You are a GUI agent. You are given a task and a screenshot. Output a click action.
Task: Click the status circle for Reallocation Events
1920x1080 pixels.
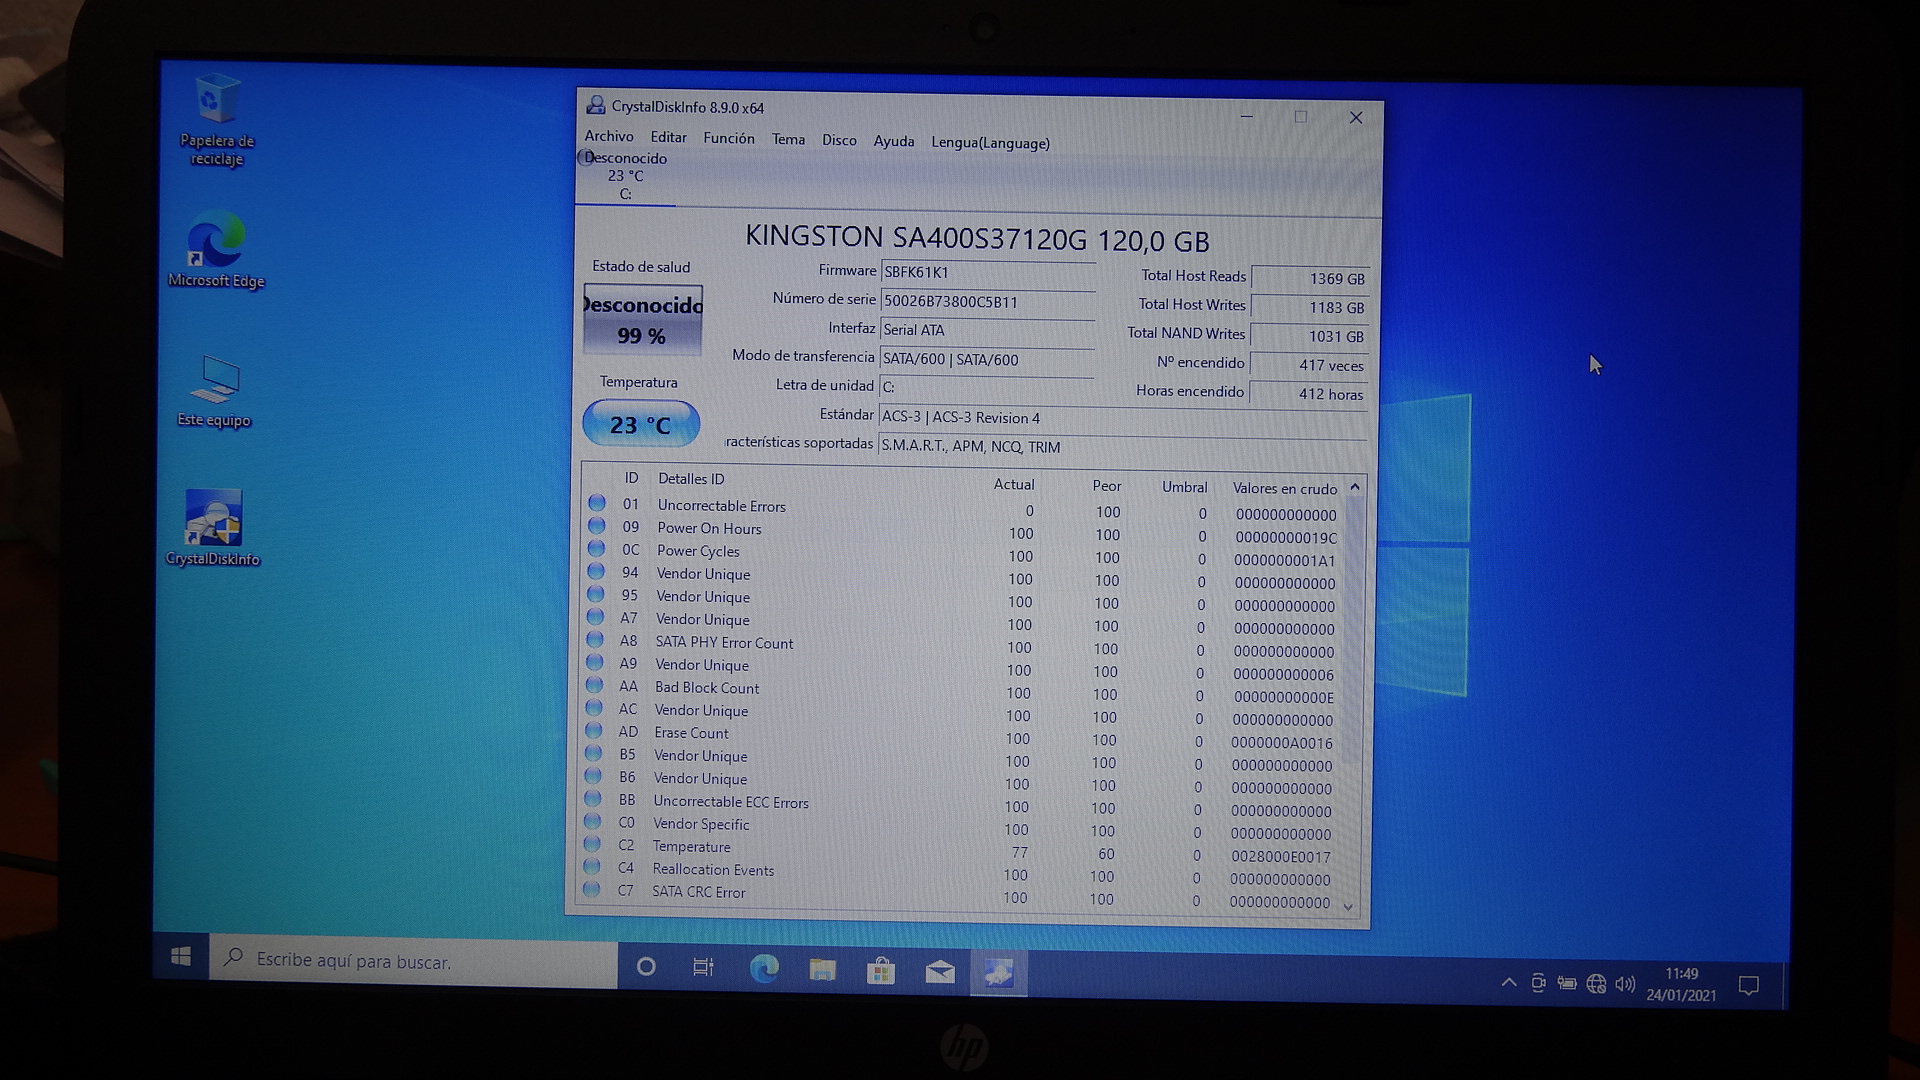pyautogui.click(x=592, y=866)
